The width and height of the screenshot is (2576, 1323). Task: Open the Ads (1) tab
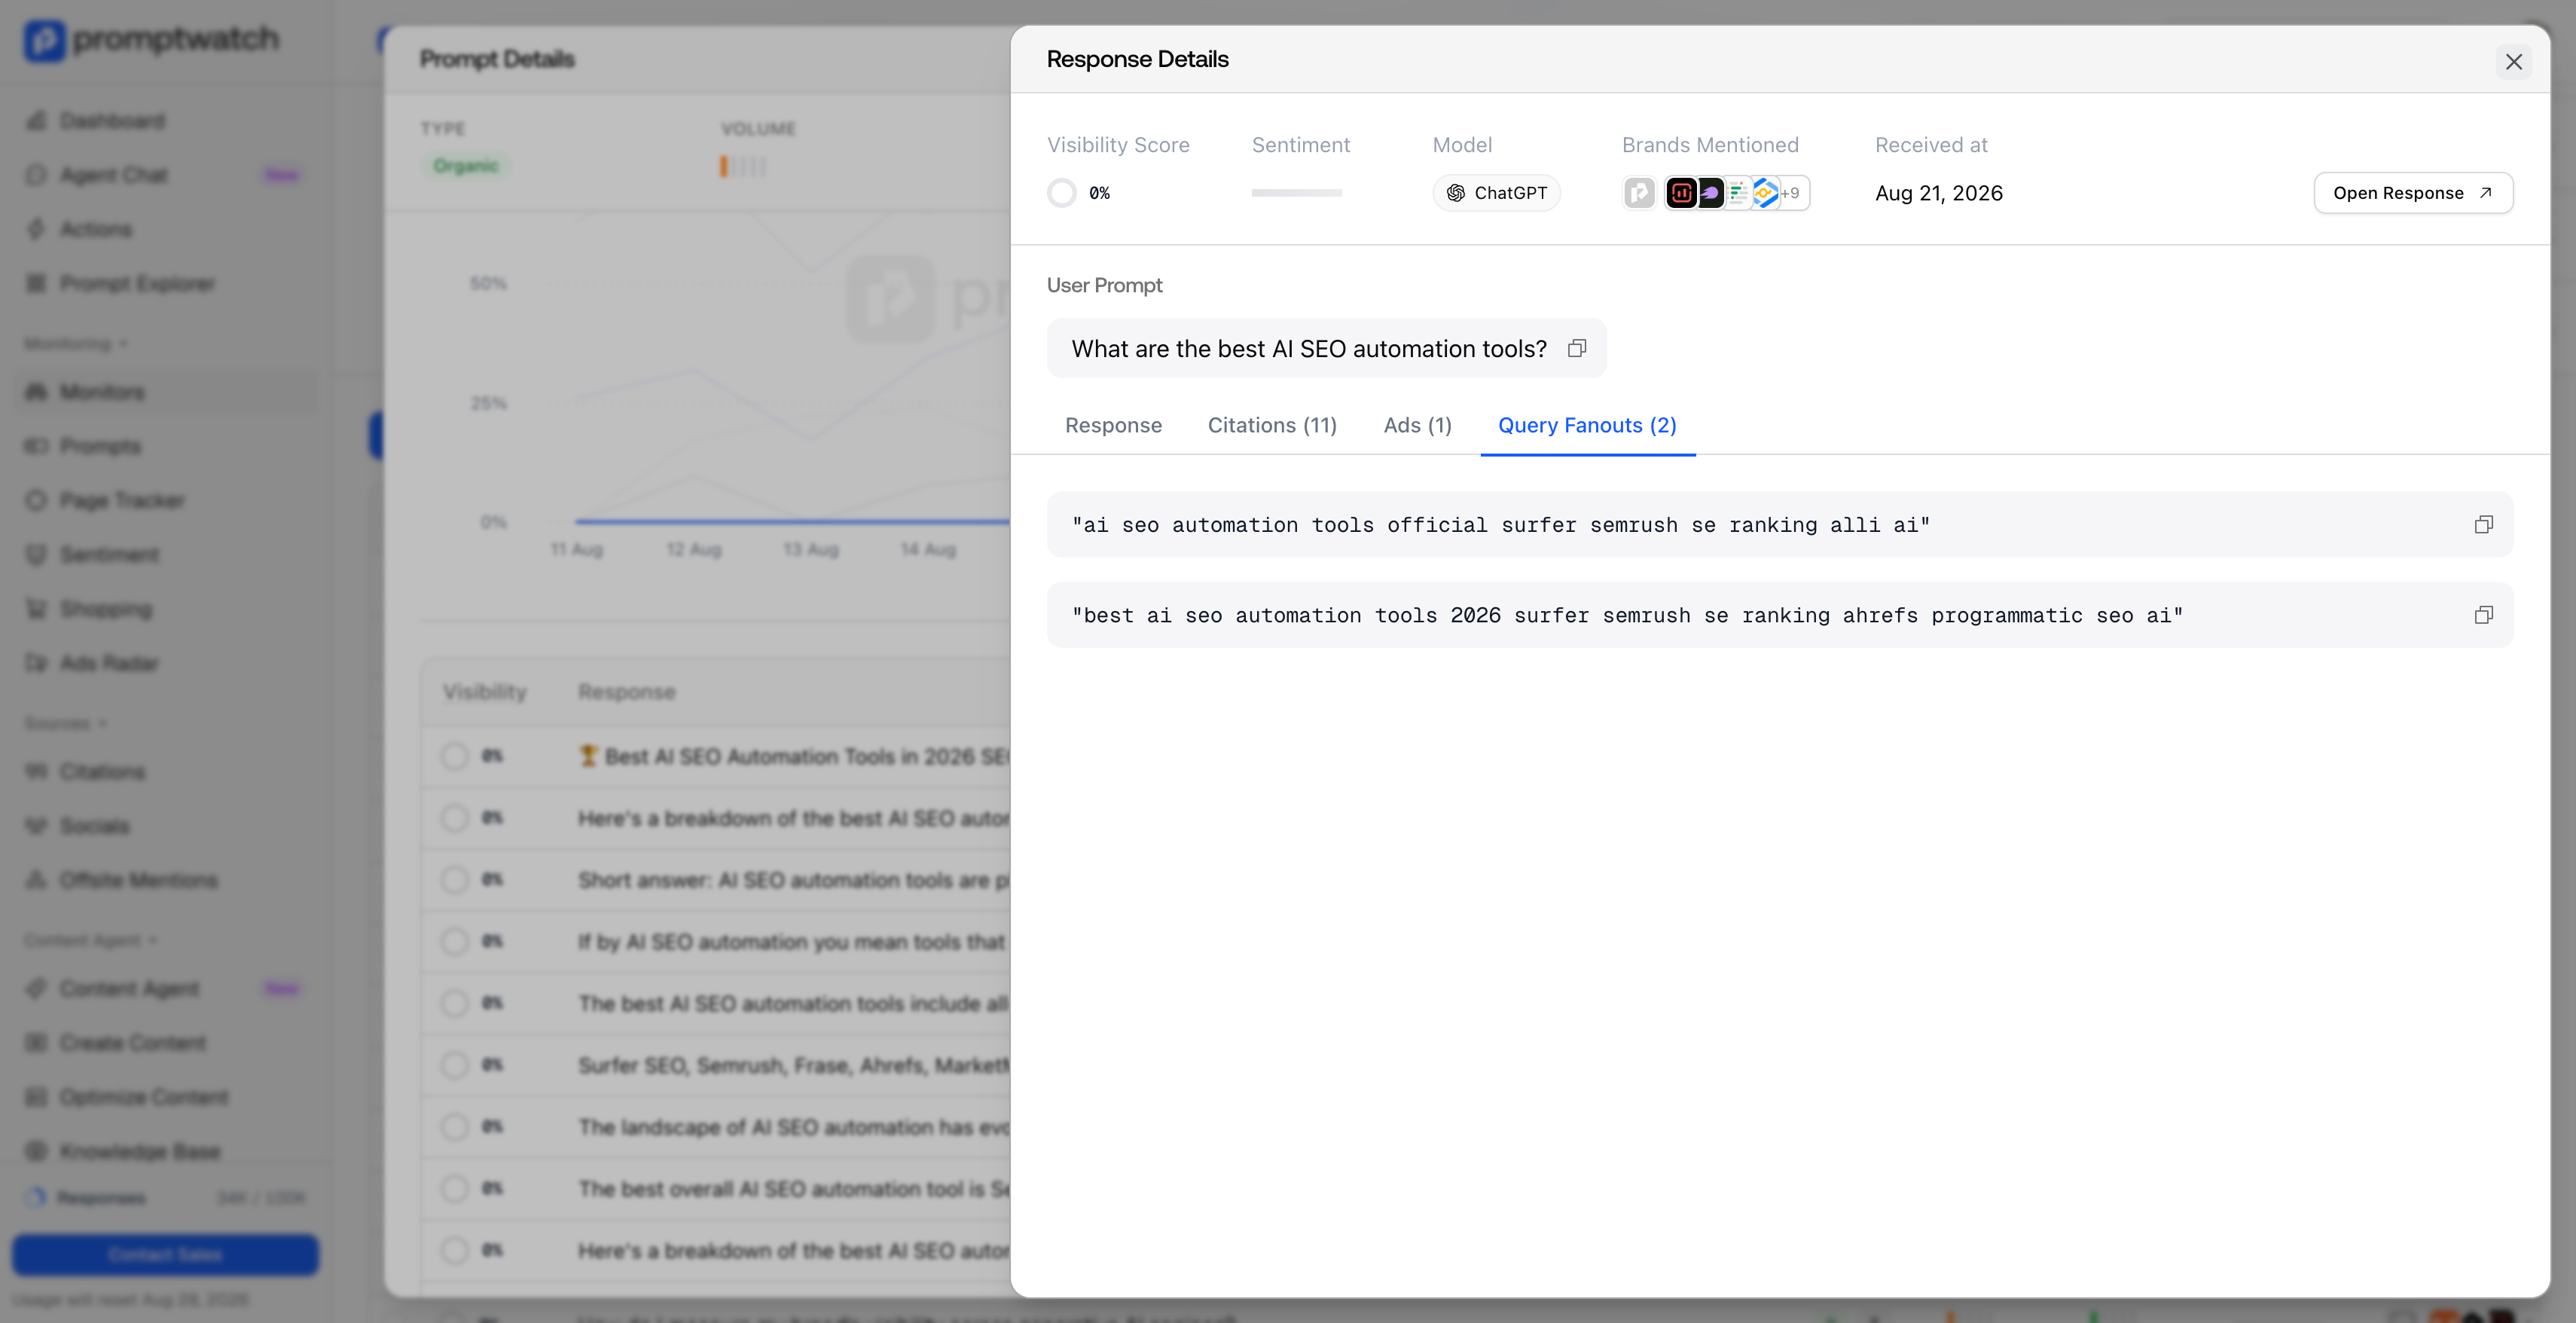pyautogui.click(x=1417, y=425)
